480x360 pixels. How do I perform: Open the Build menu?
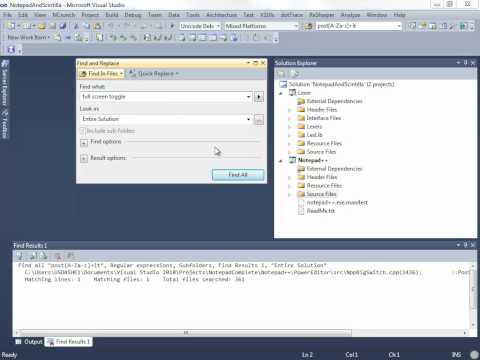point(112,15)
